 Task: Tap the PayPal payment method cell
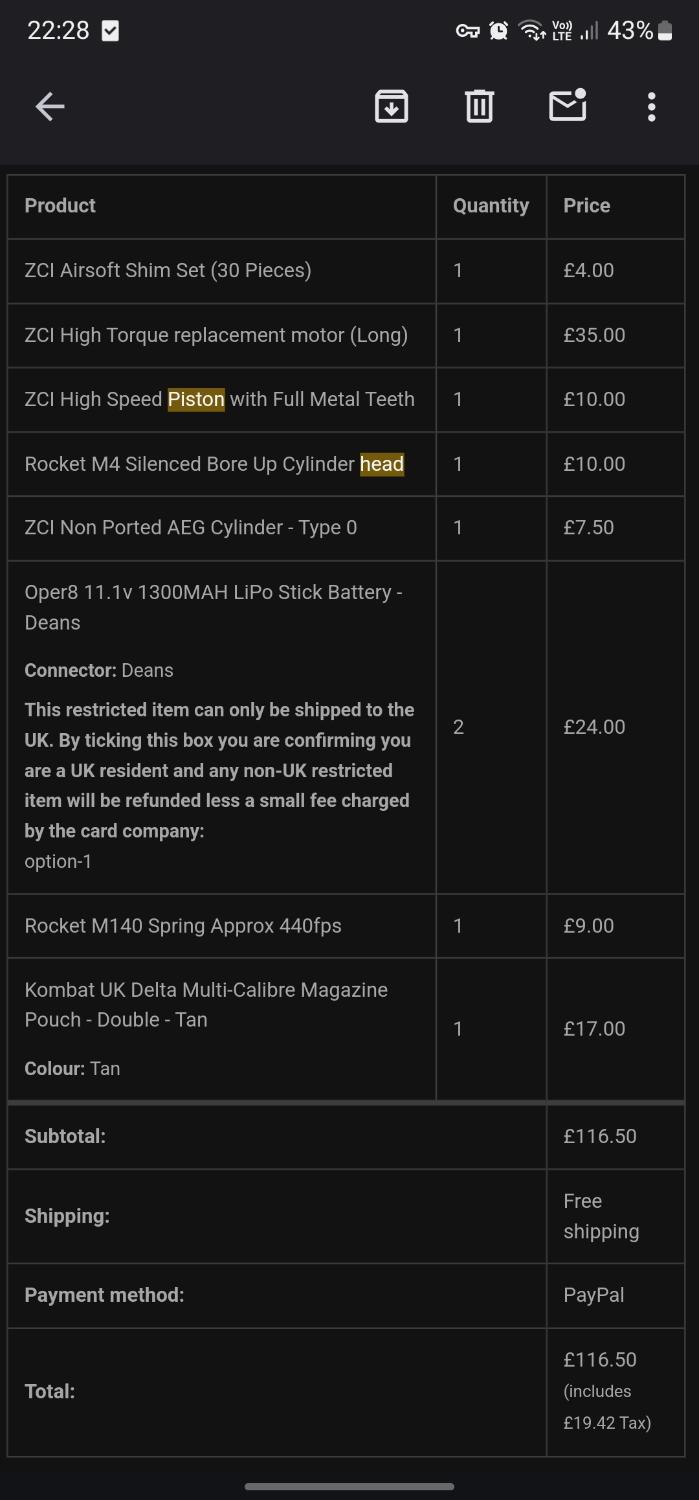click(593, 1295)
